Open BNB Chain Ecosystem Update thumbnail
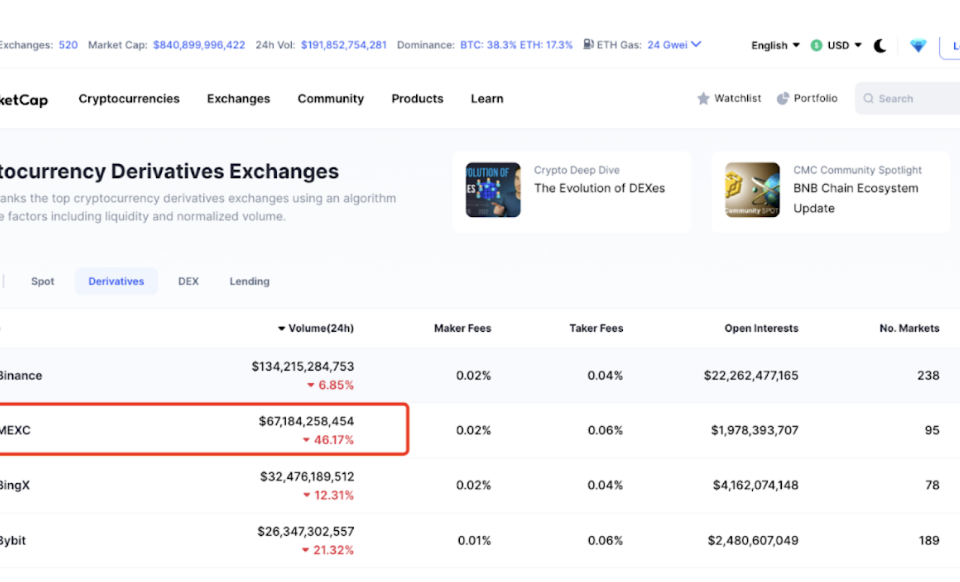 coord(752,190)
